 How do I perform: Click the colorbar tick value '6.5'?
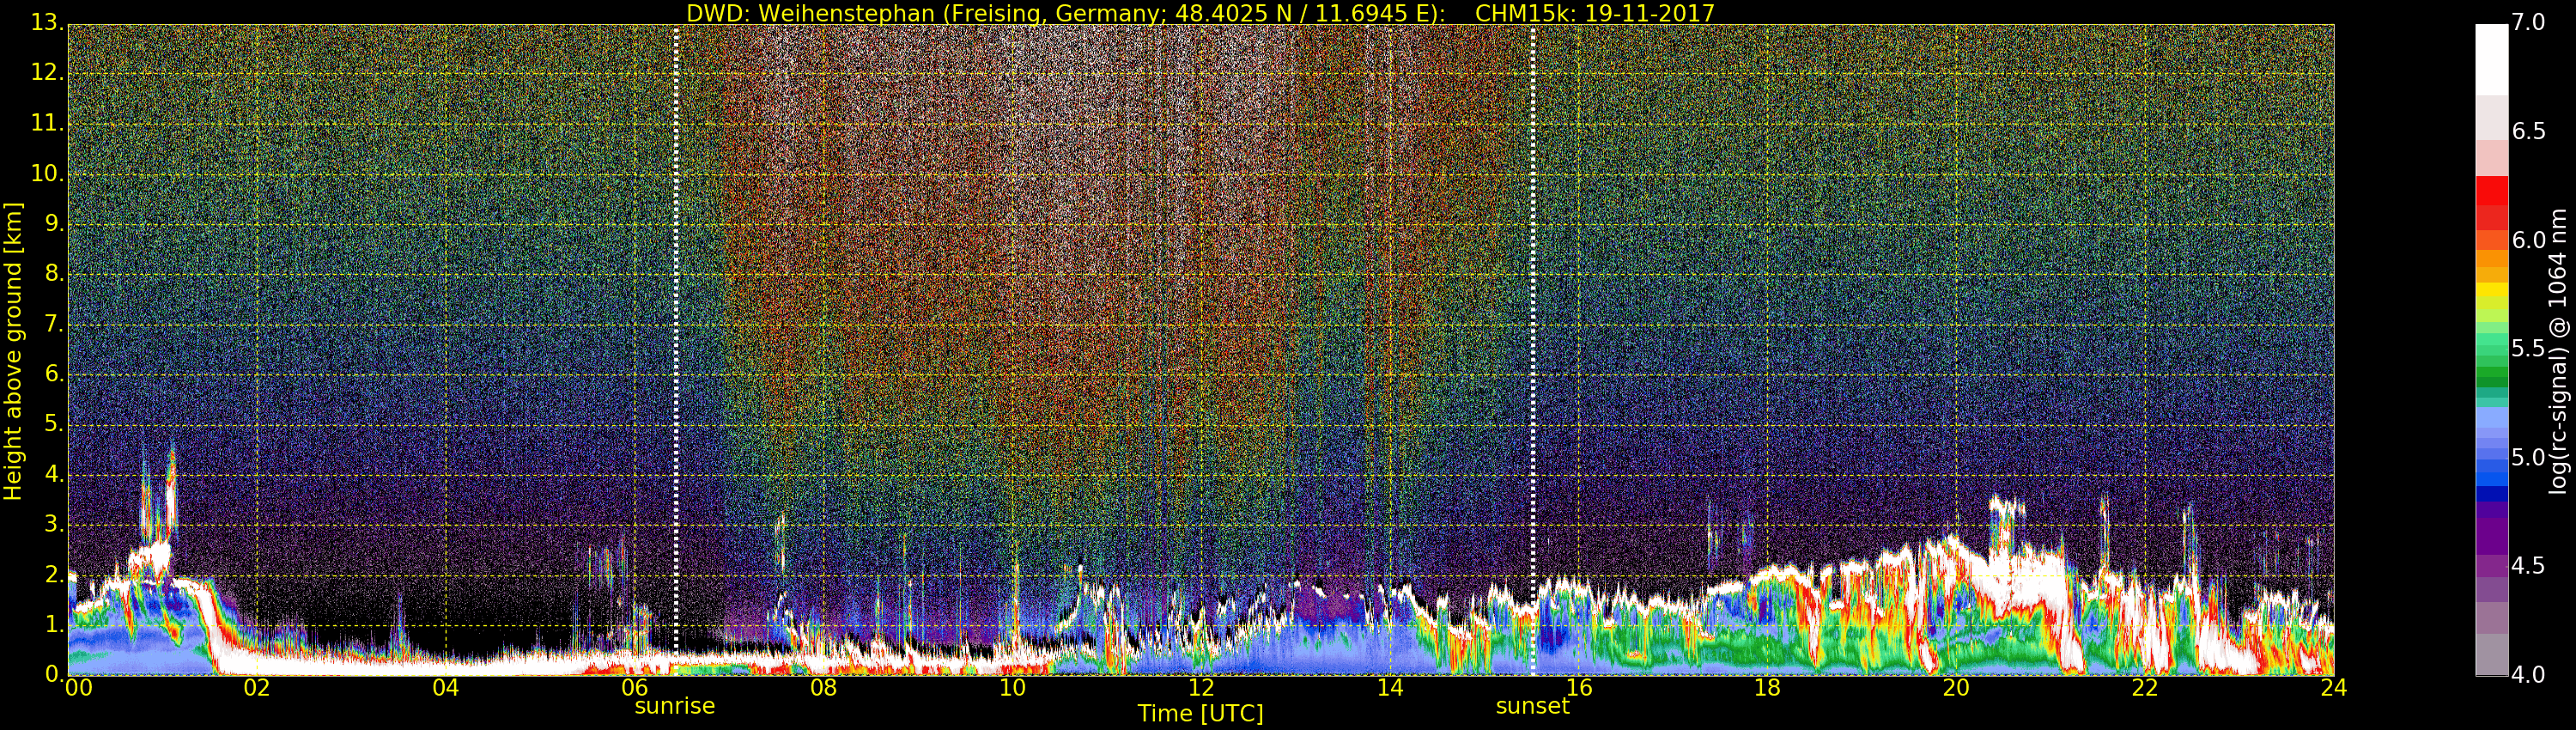(2529, 131)
